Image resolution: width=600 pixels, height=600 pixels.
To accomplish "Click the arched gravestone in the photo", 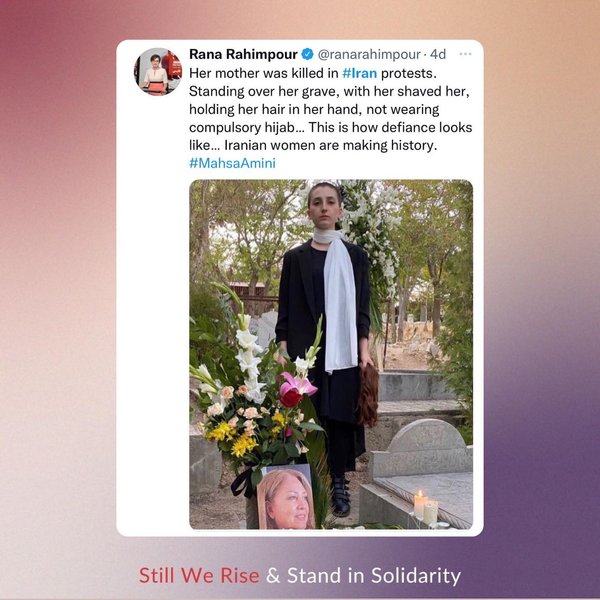I will tap(421, 448).
